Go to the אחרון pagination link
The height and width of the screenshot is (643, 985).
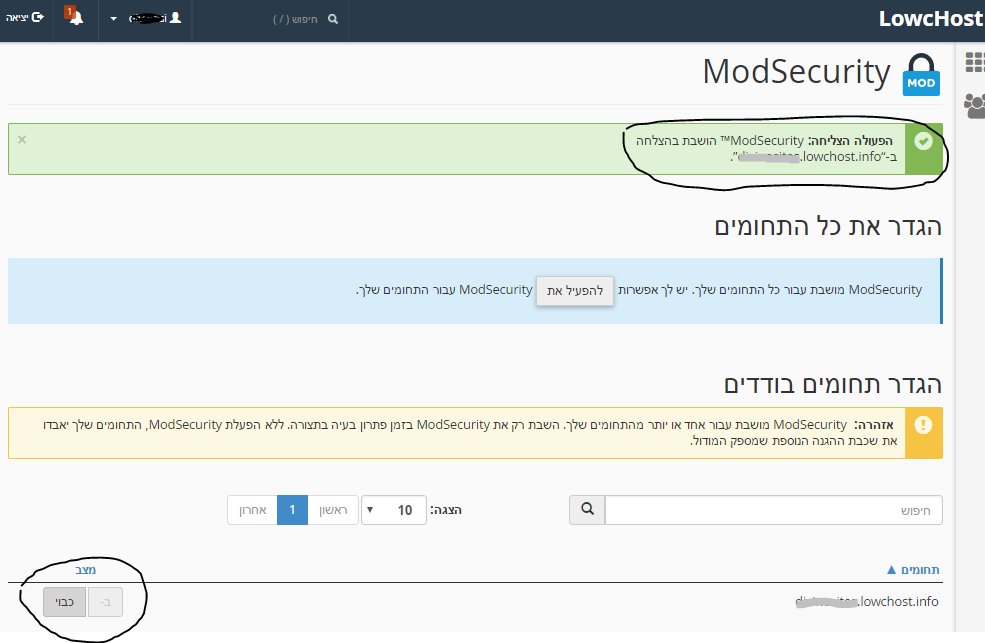(x=251, y=510)
